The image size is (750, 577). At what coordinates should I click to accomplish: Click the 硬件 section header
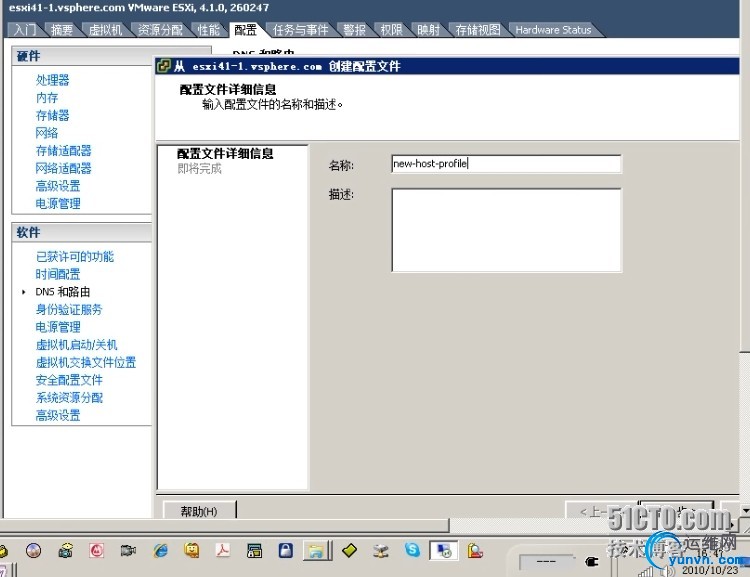(x=28, y=56)
